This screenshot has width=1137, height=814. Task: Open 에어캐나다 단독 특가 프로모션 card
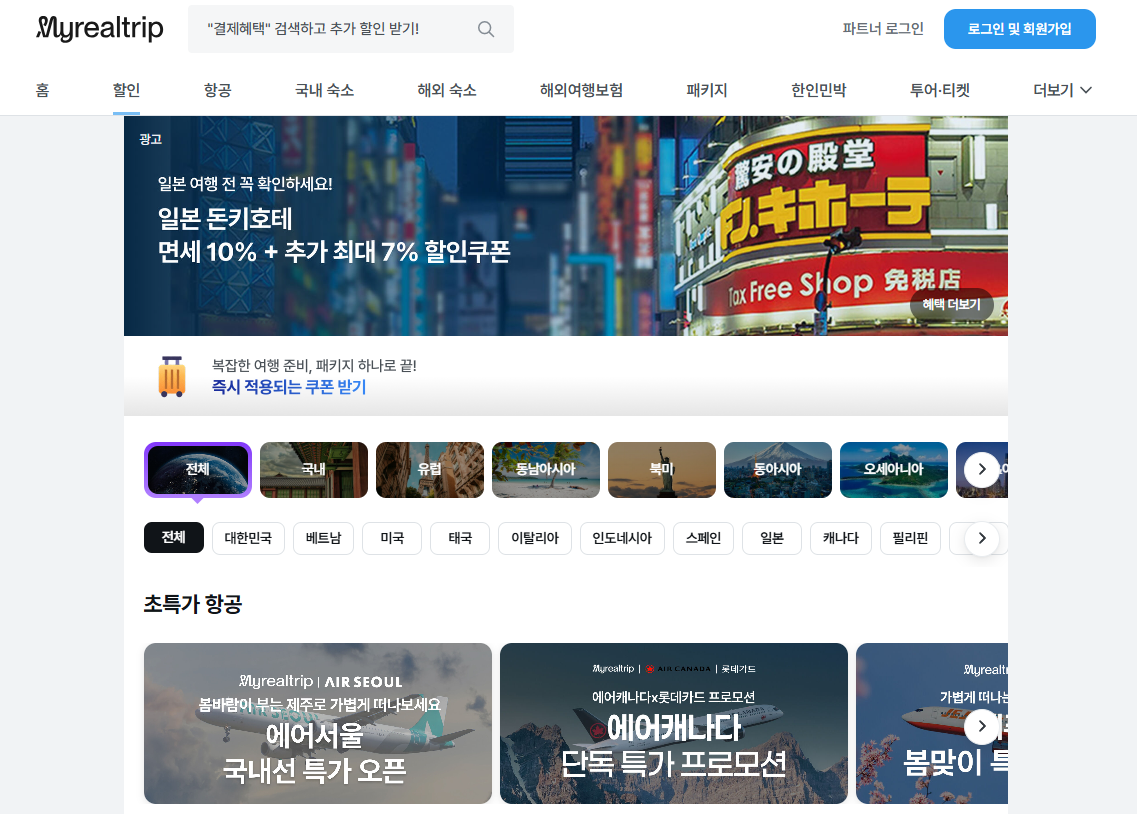point(674,723)
